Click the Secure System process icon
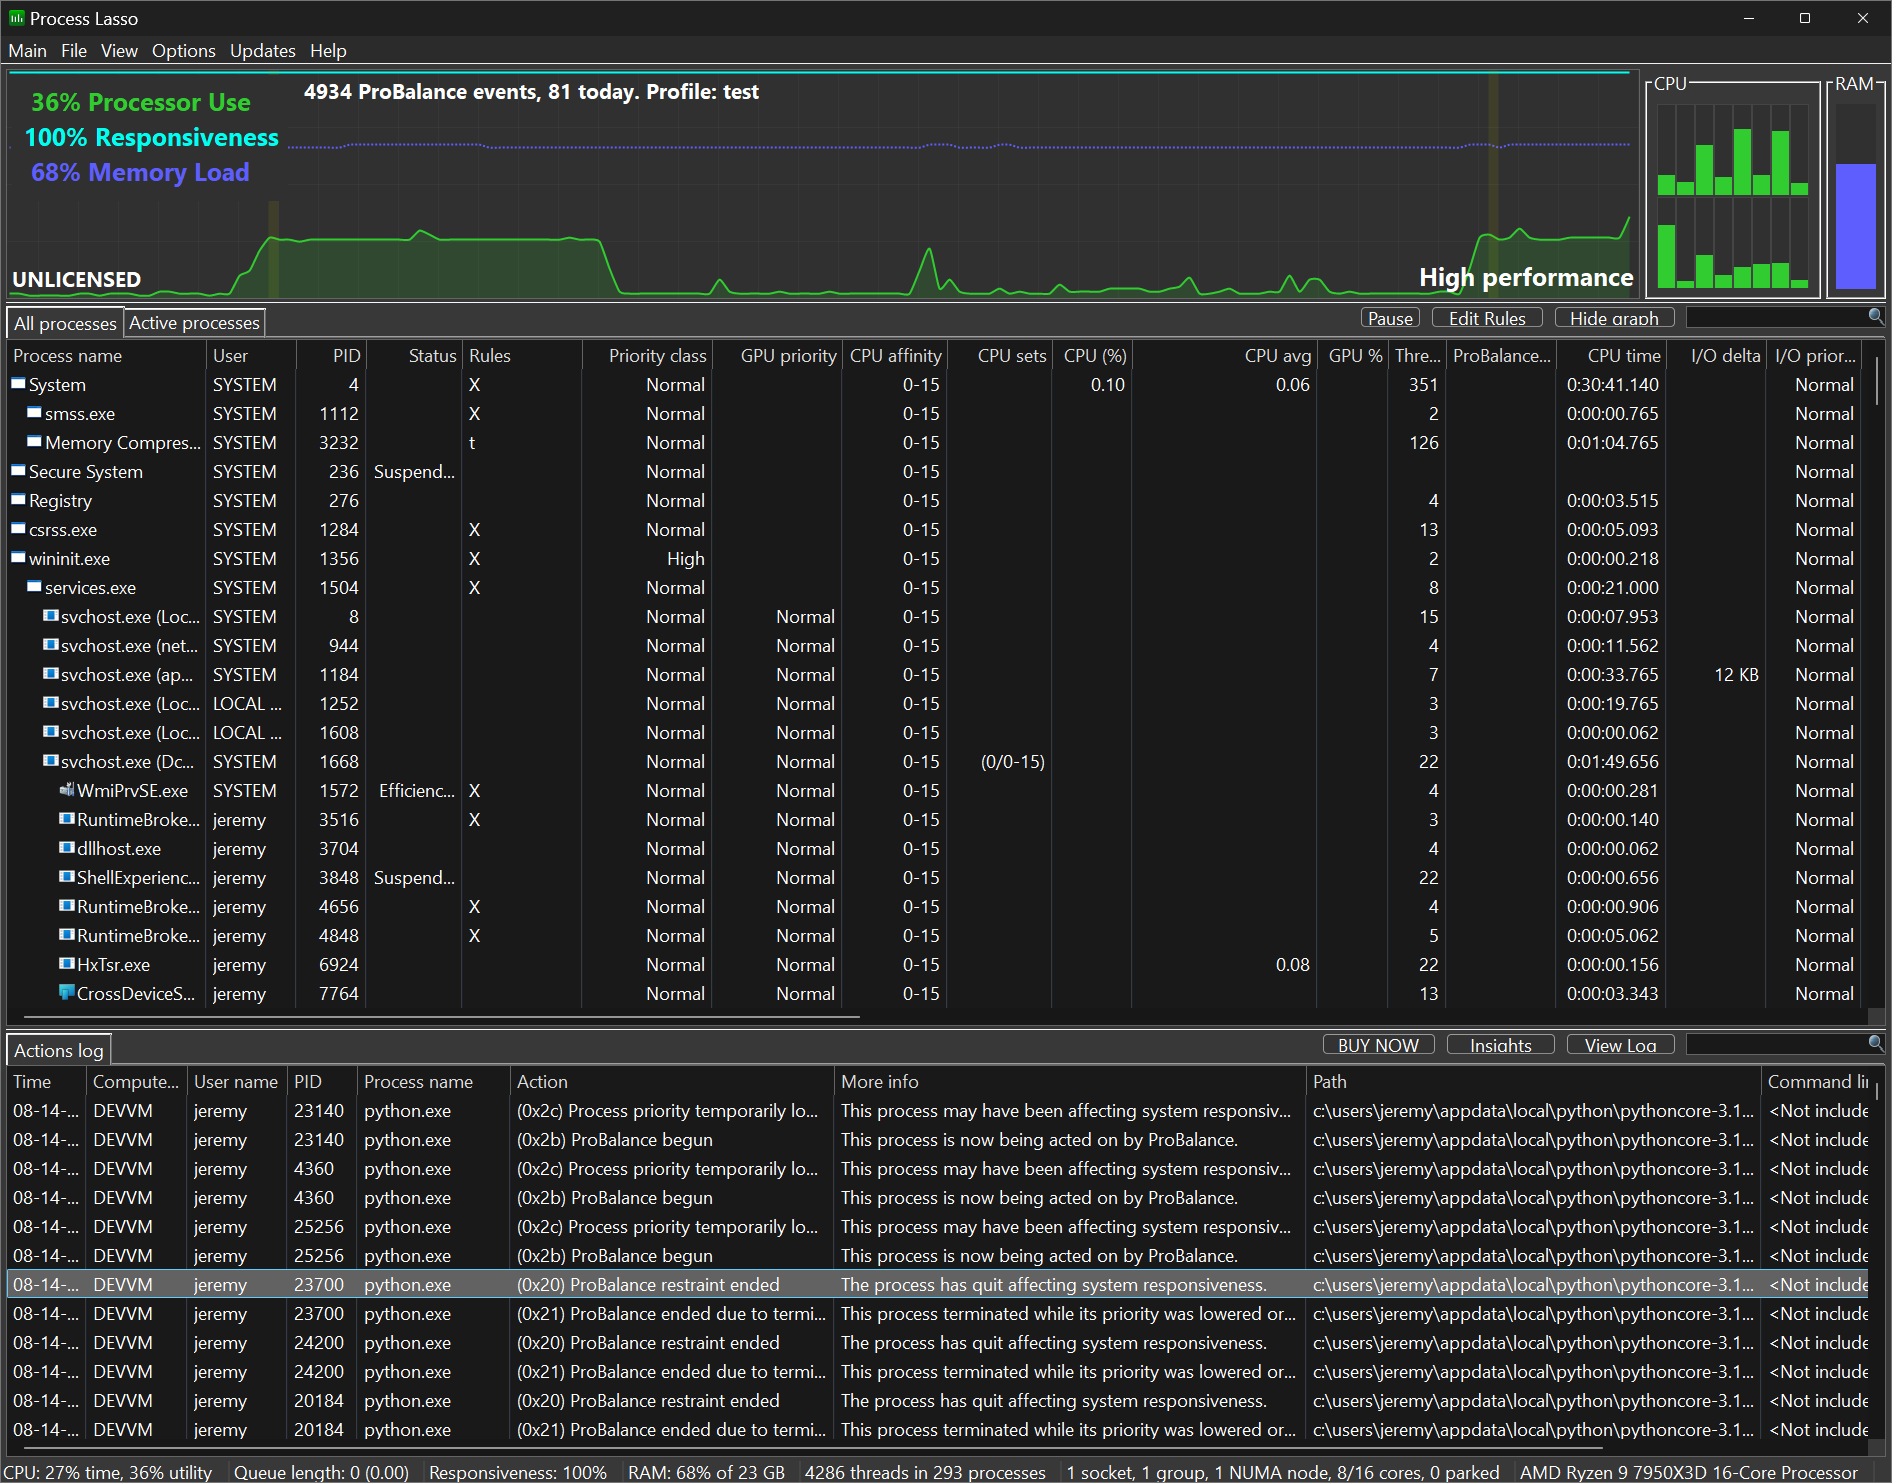 click(x=18, y=471)
